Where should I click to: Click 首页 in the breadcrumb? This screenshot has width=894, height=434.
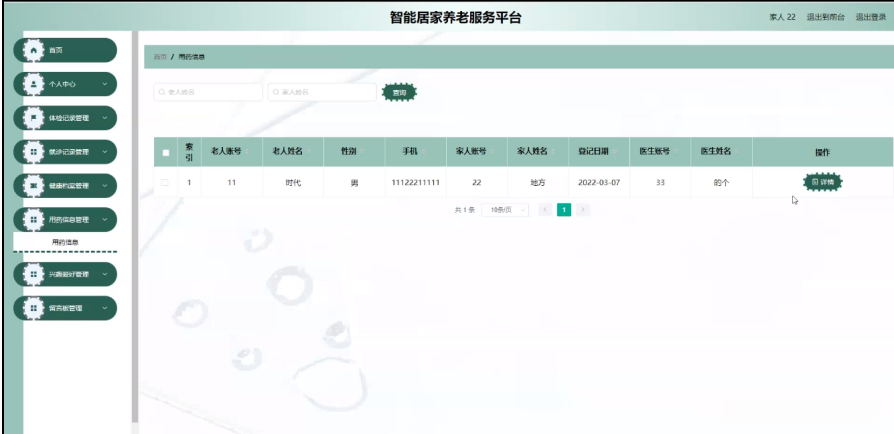[x=160, y=57]
